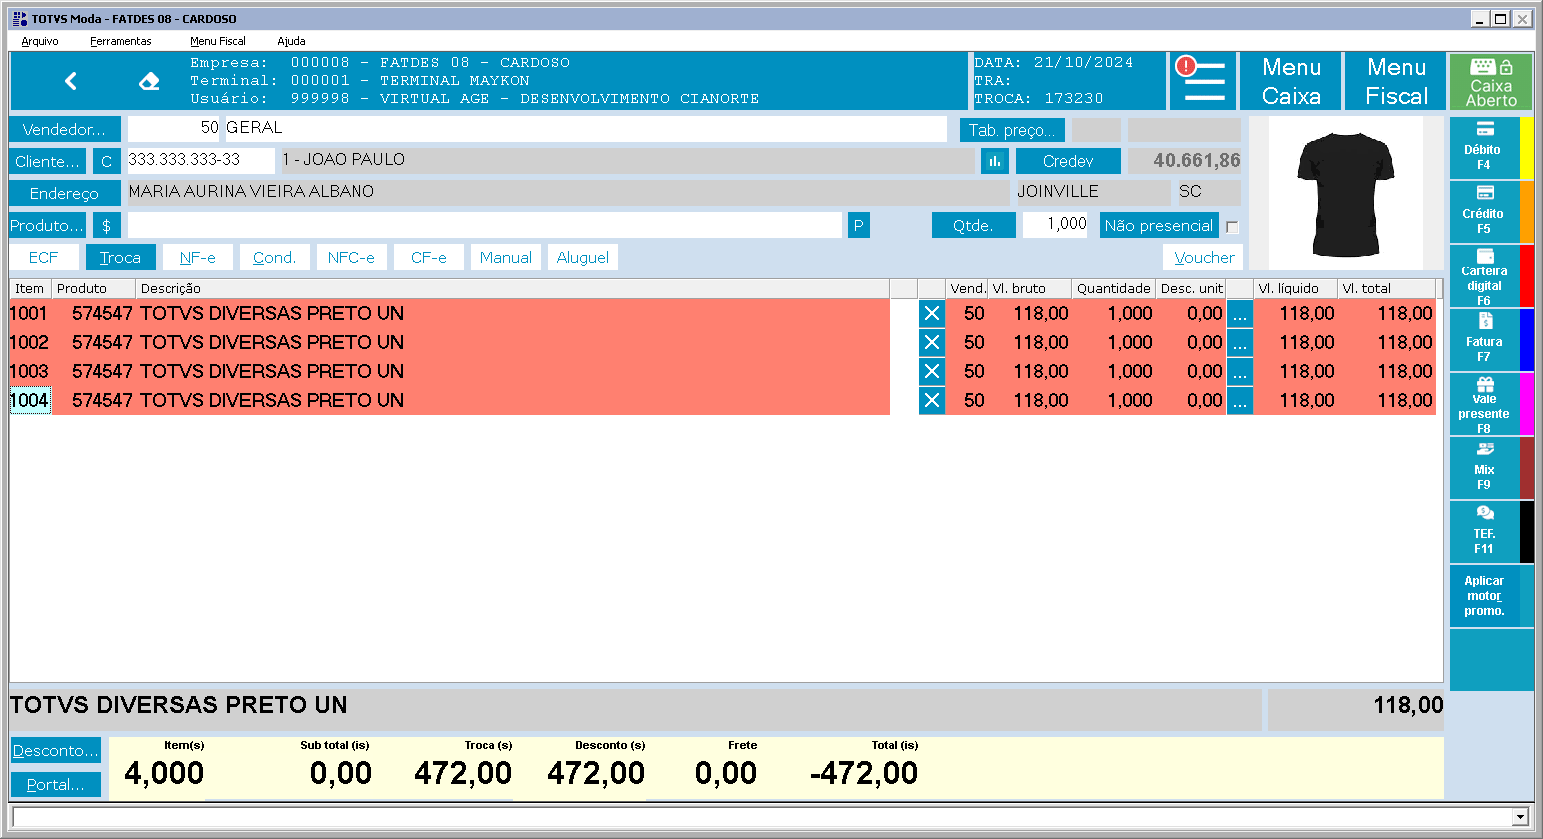The width and height of the screenshot is (1543, 839).
Task: Pick Vale presente F8 payment
Action: pos(1484,404)
